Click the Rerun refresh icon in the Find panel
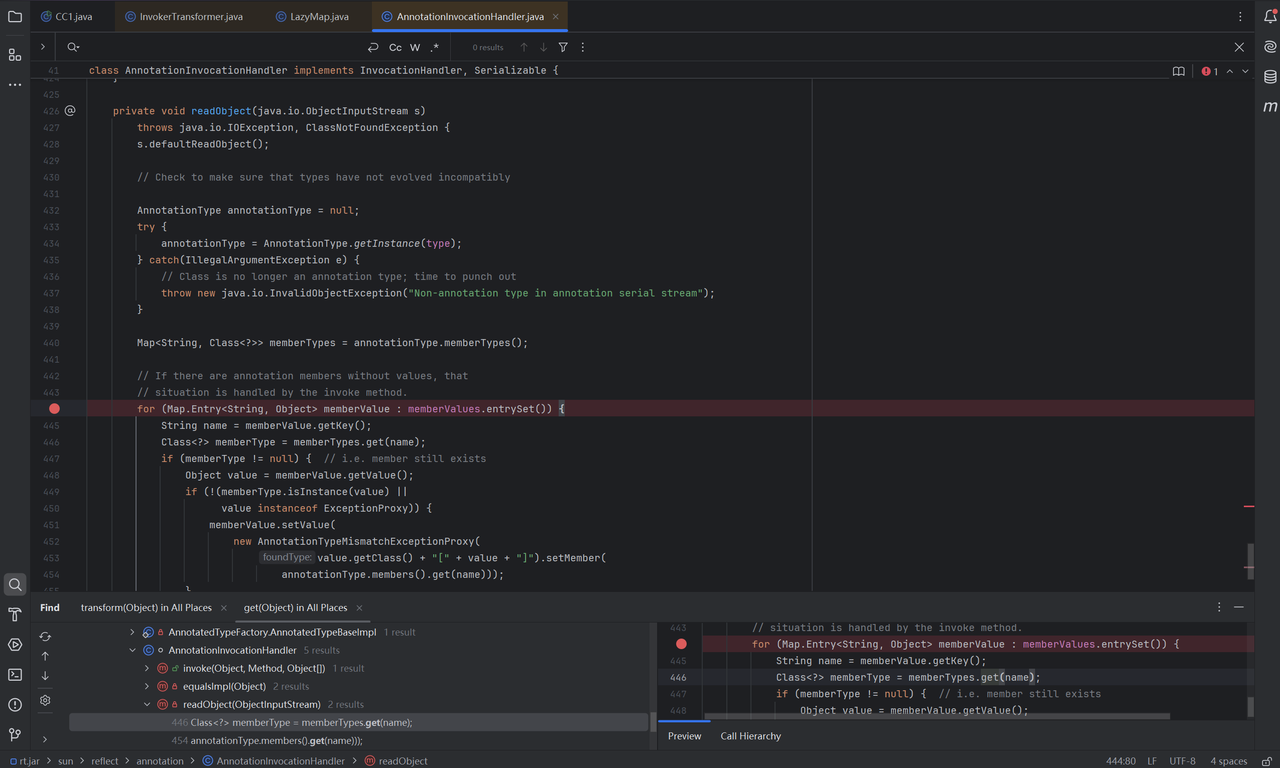Viewport: 1280px width, 768px height. 45,636
